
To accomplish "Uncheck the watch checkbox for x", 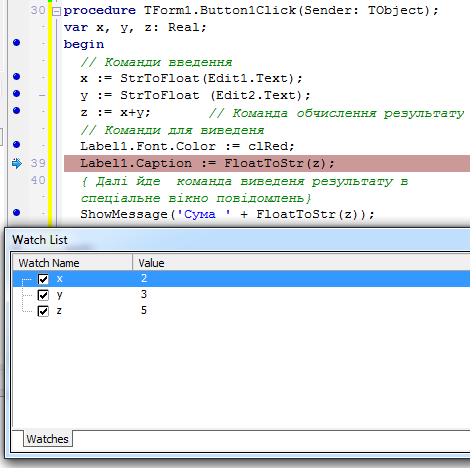I will (43, 279).
